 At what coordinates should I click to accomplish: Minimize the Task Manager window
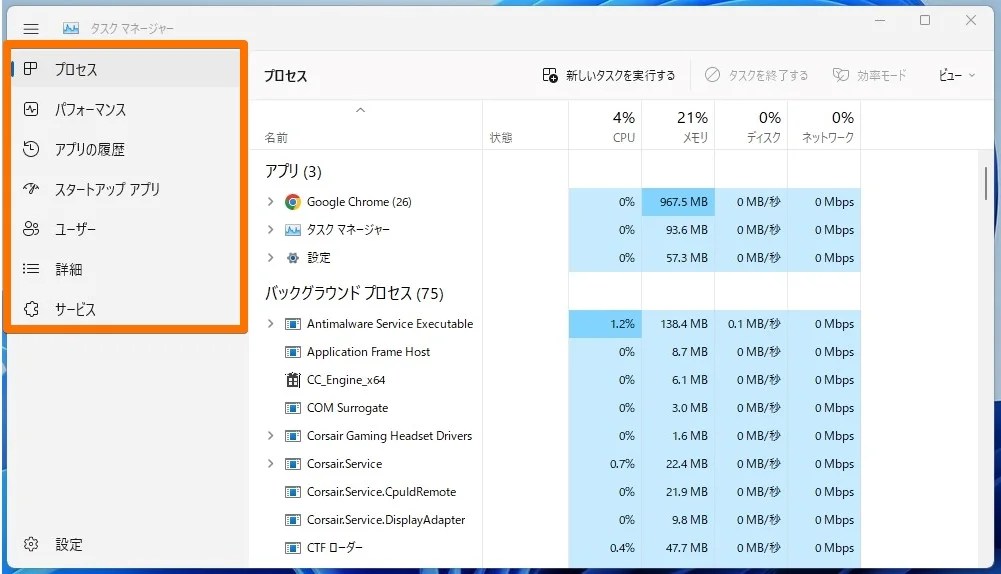point(880,20)
